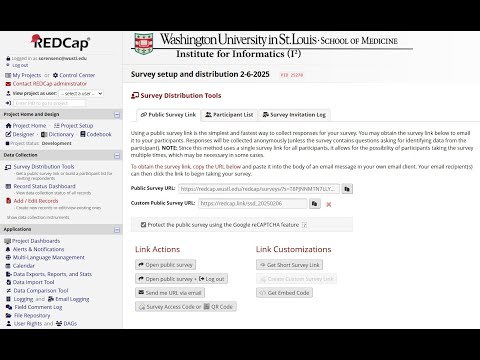Click the Calendar icon in Applications
This screenshot has height=360, width=480.
8,266
